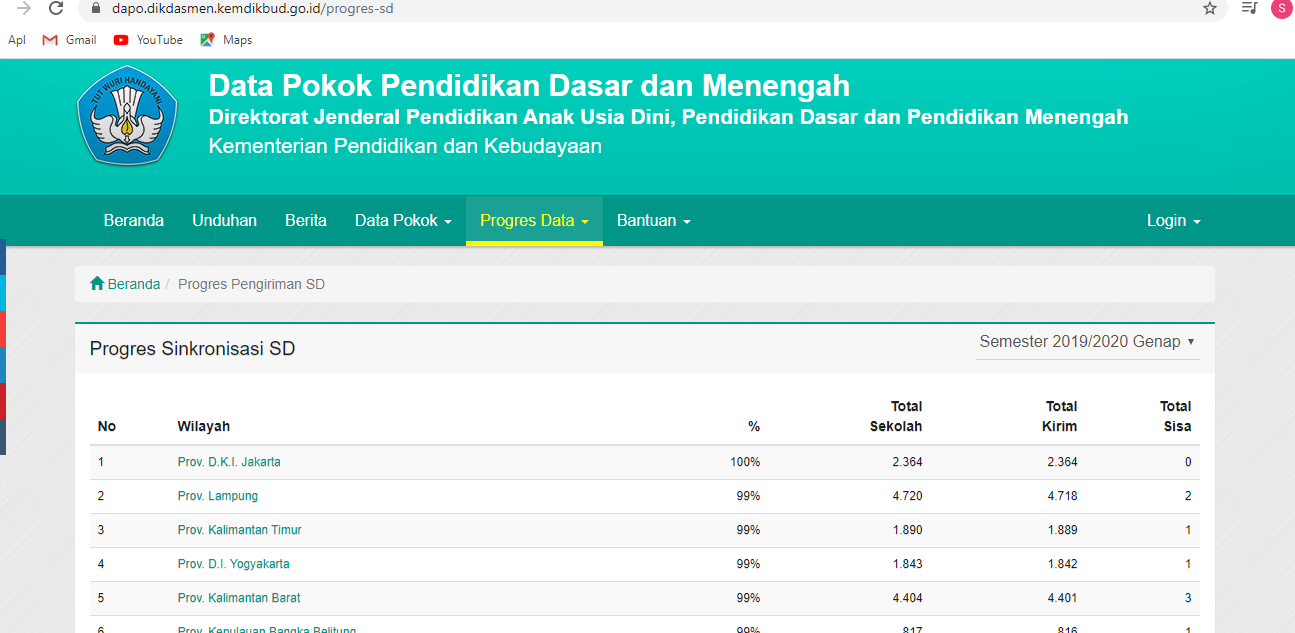Open Gmail from the bookmarks bar
This screenshot has width=1295, height=633.
tap(68, 40)
